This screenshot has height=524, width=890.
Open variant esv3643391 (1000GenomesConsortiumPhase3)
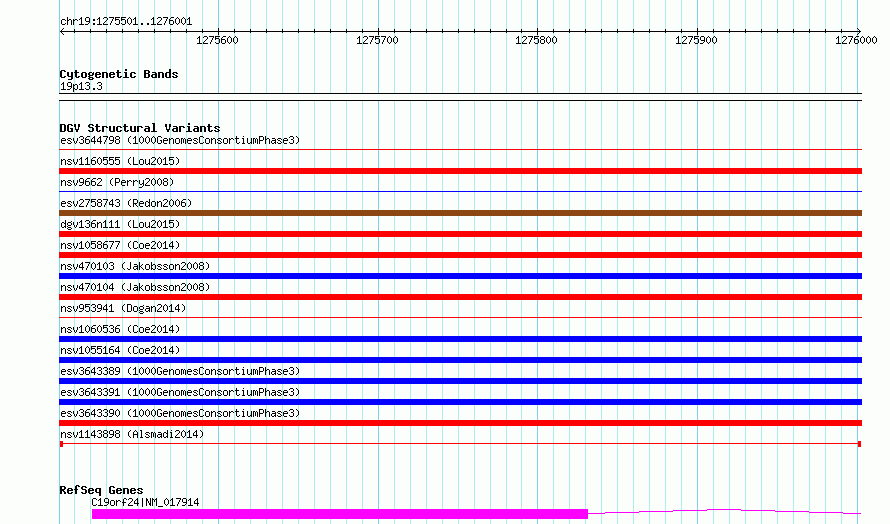click(x=180, y=392)
